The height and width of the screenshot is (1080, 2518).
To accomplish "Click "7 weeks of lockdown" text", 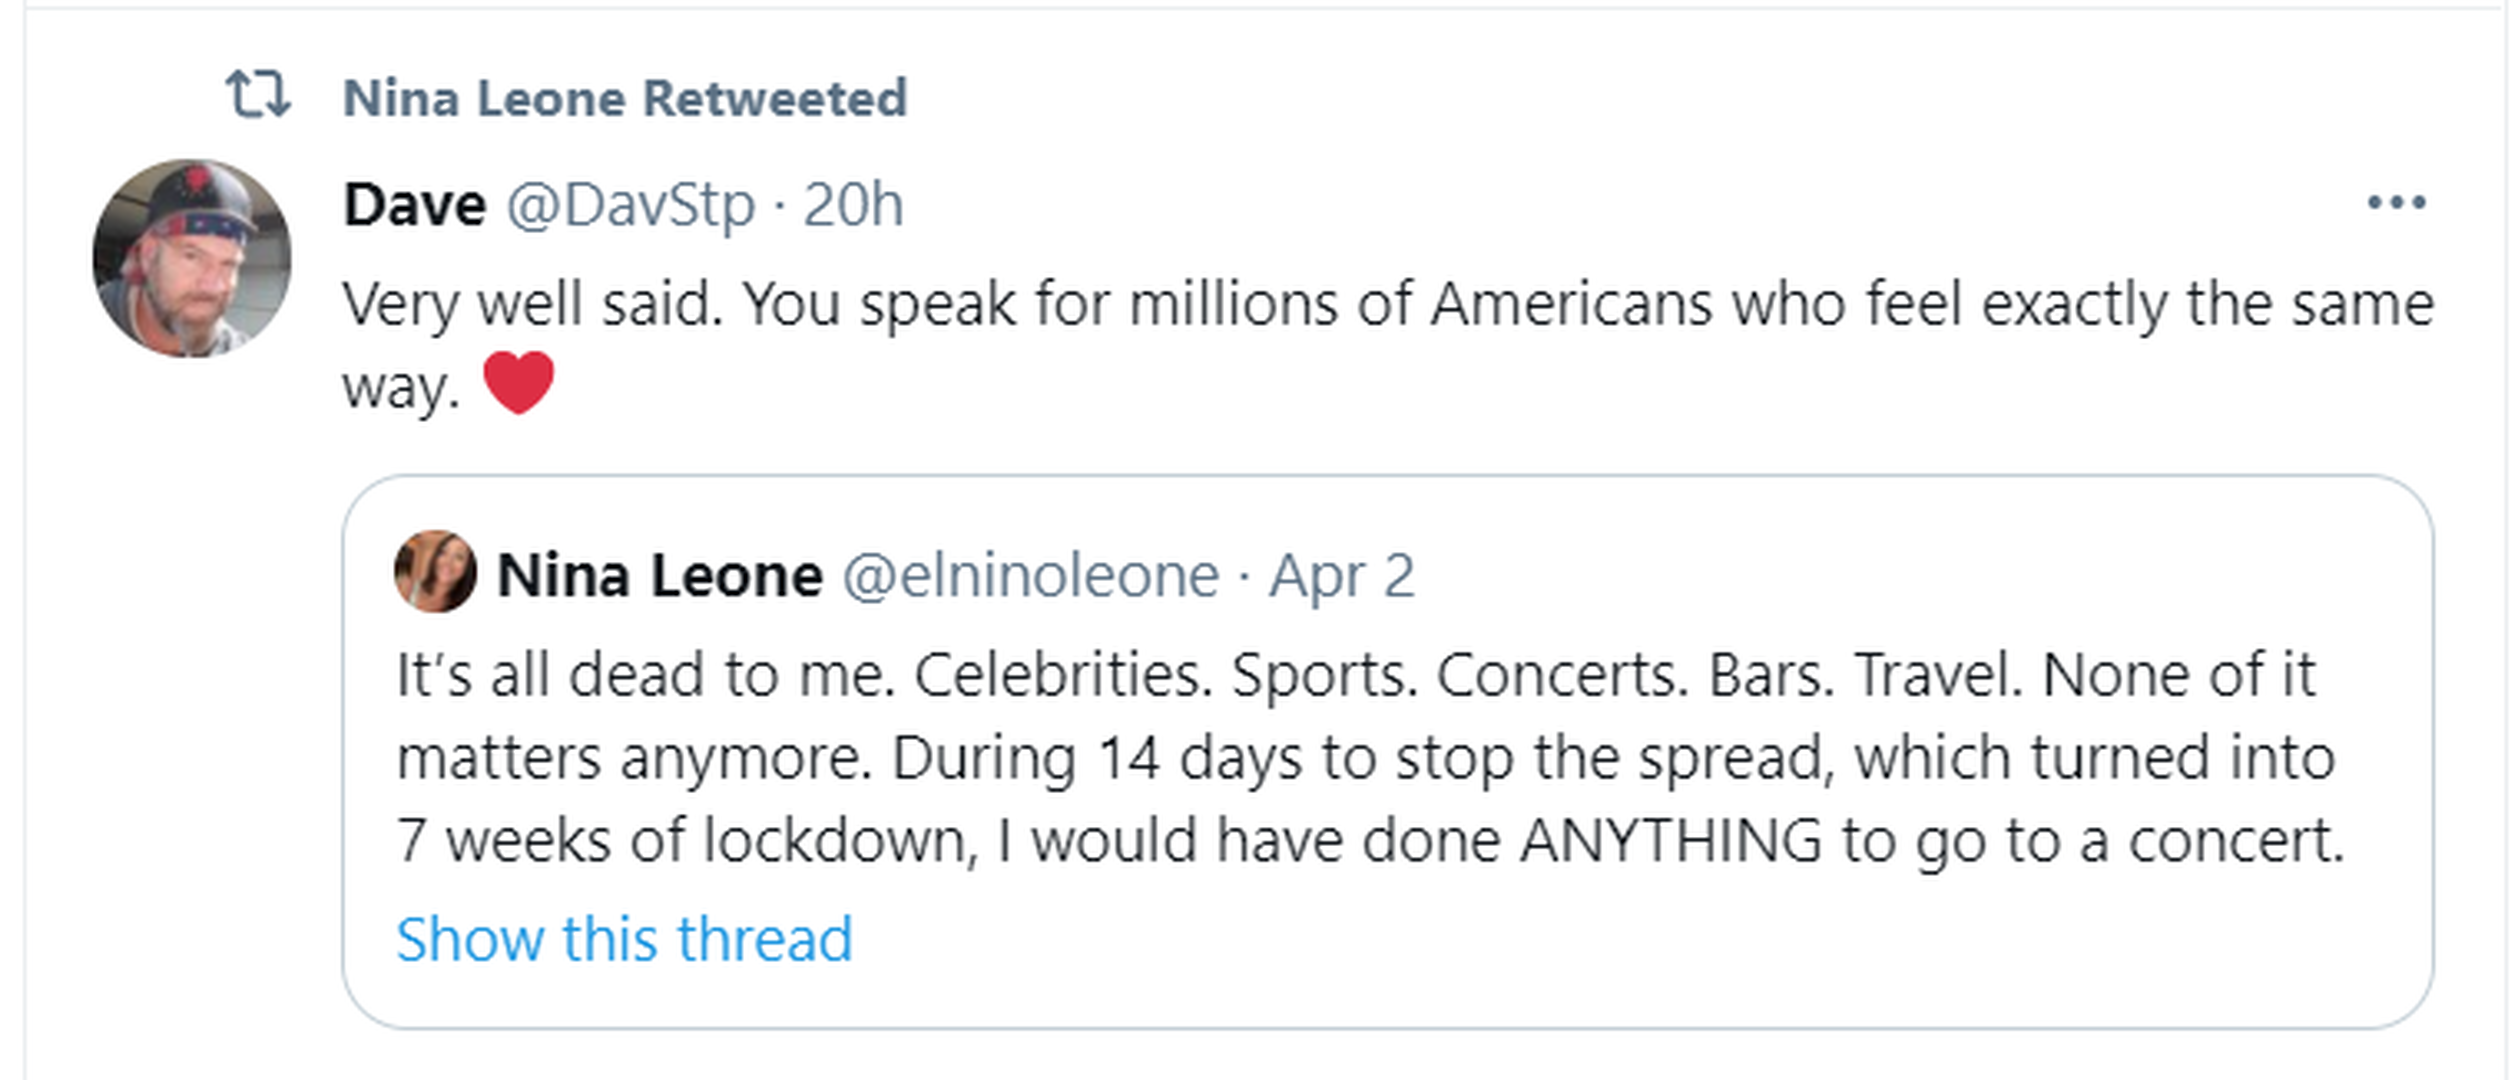I will click(685, 840).
